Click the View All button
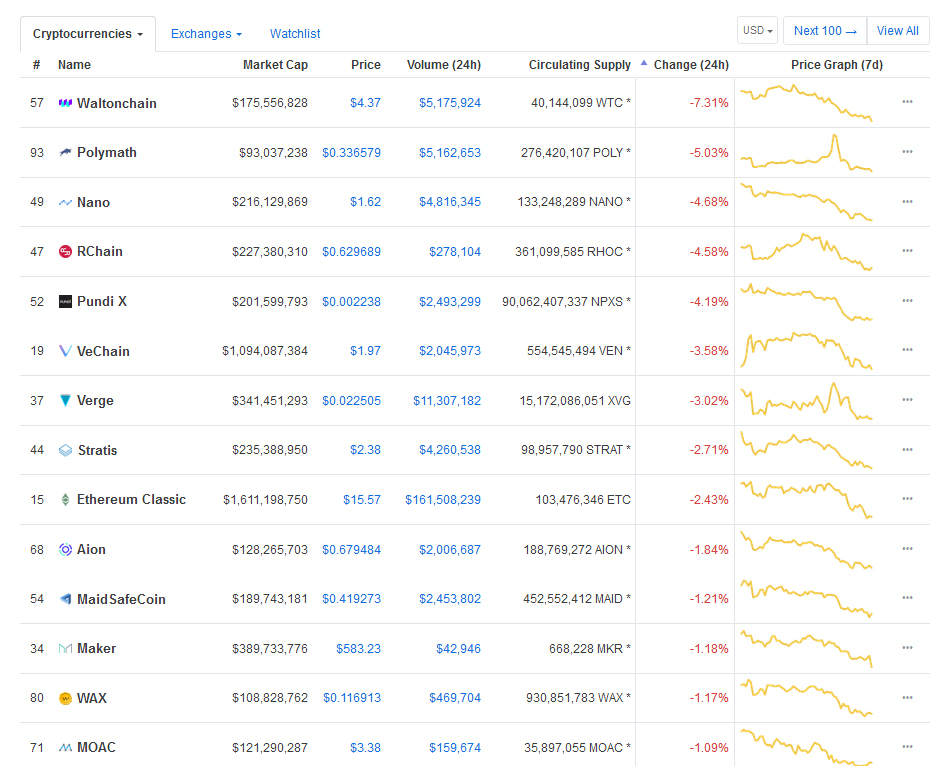Viewport: 946px width, 767px height. tap(898, 31)
